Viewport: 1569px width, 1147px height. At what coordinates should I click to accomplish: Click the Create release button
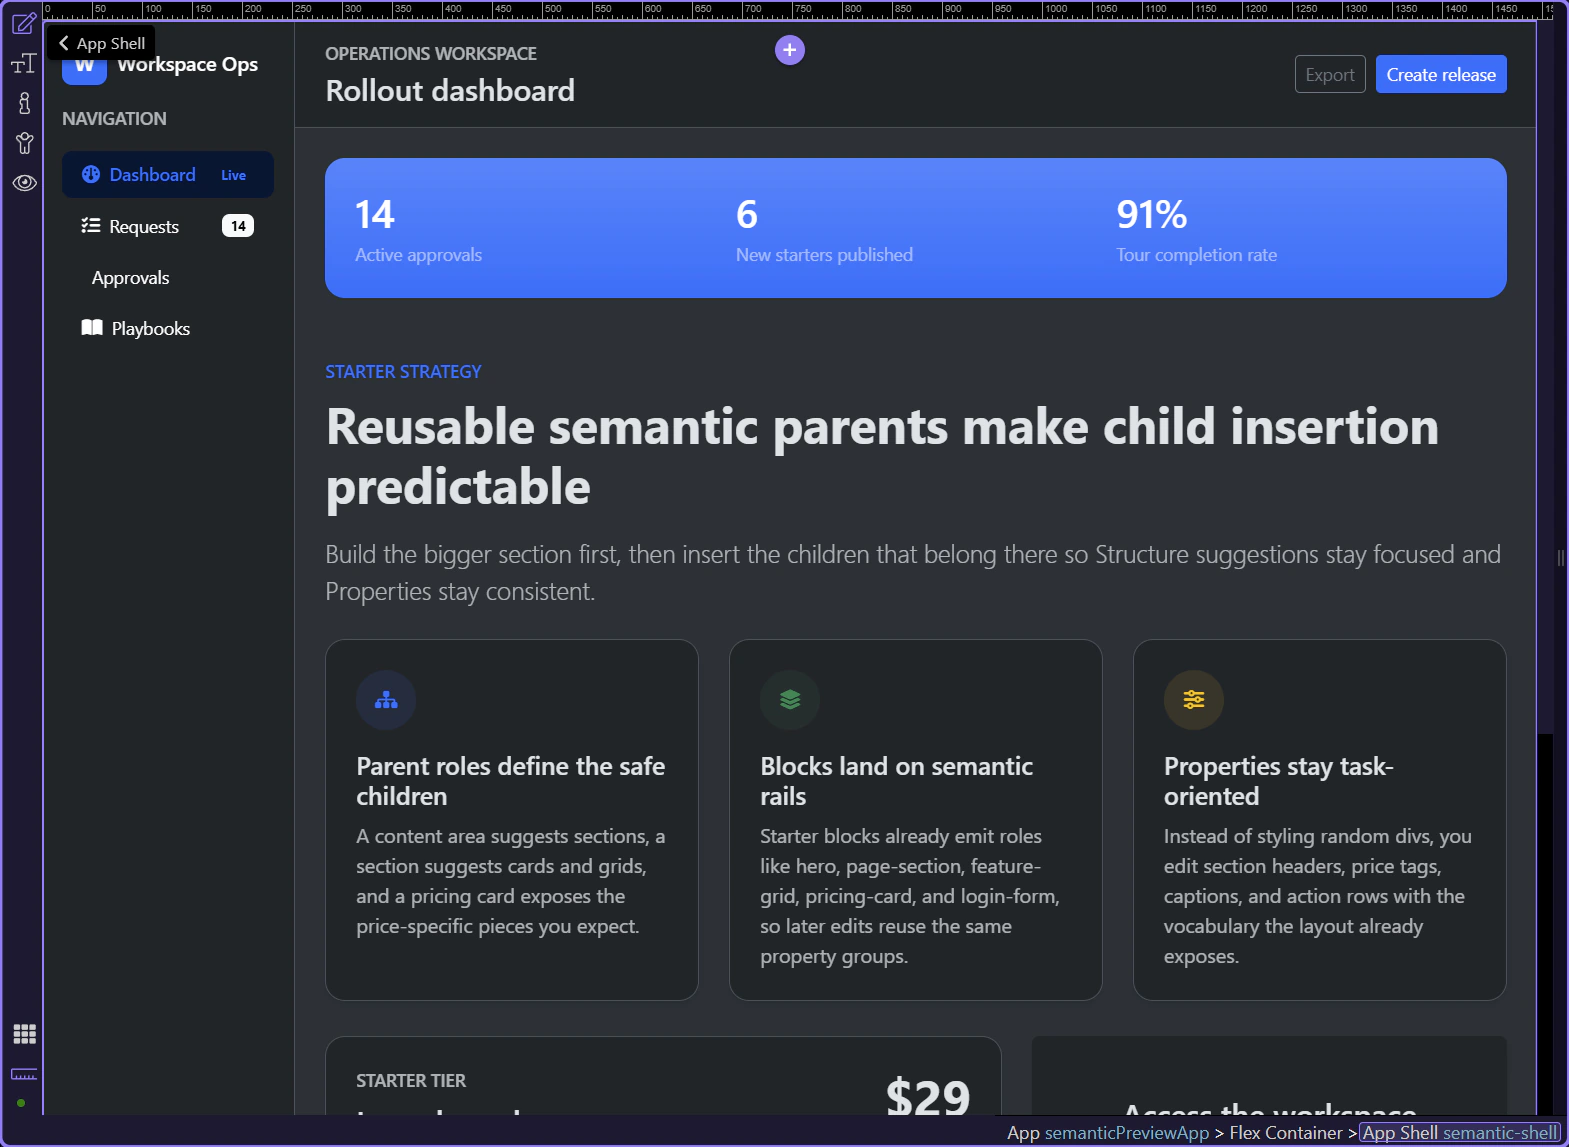1441,75
